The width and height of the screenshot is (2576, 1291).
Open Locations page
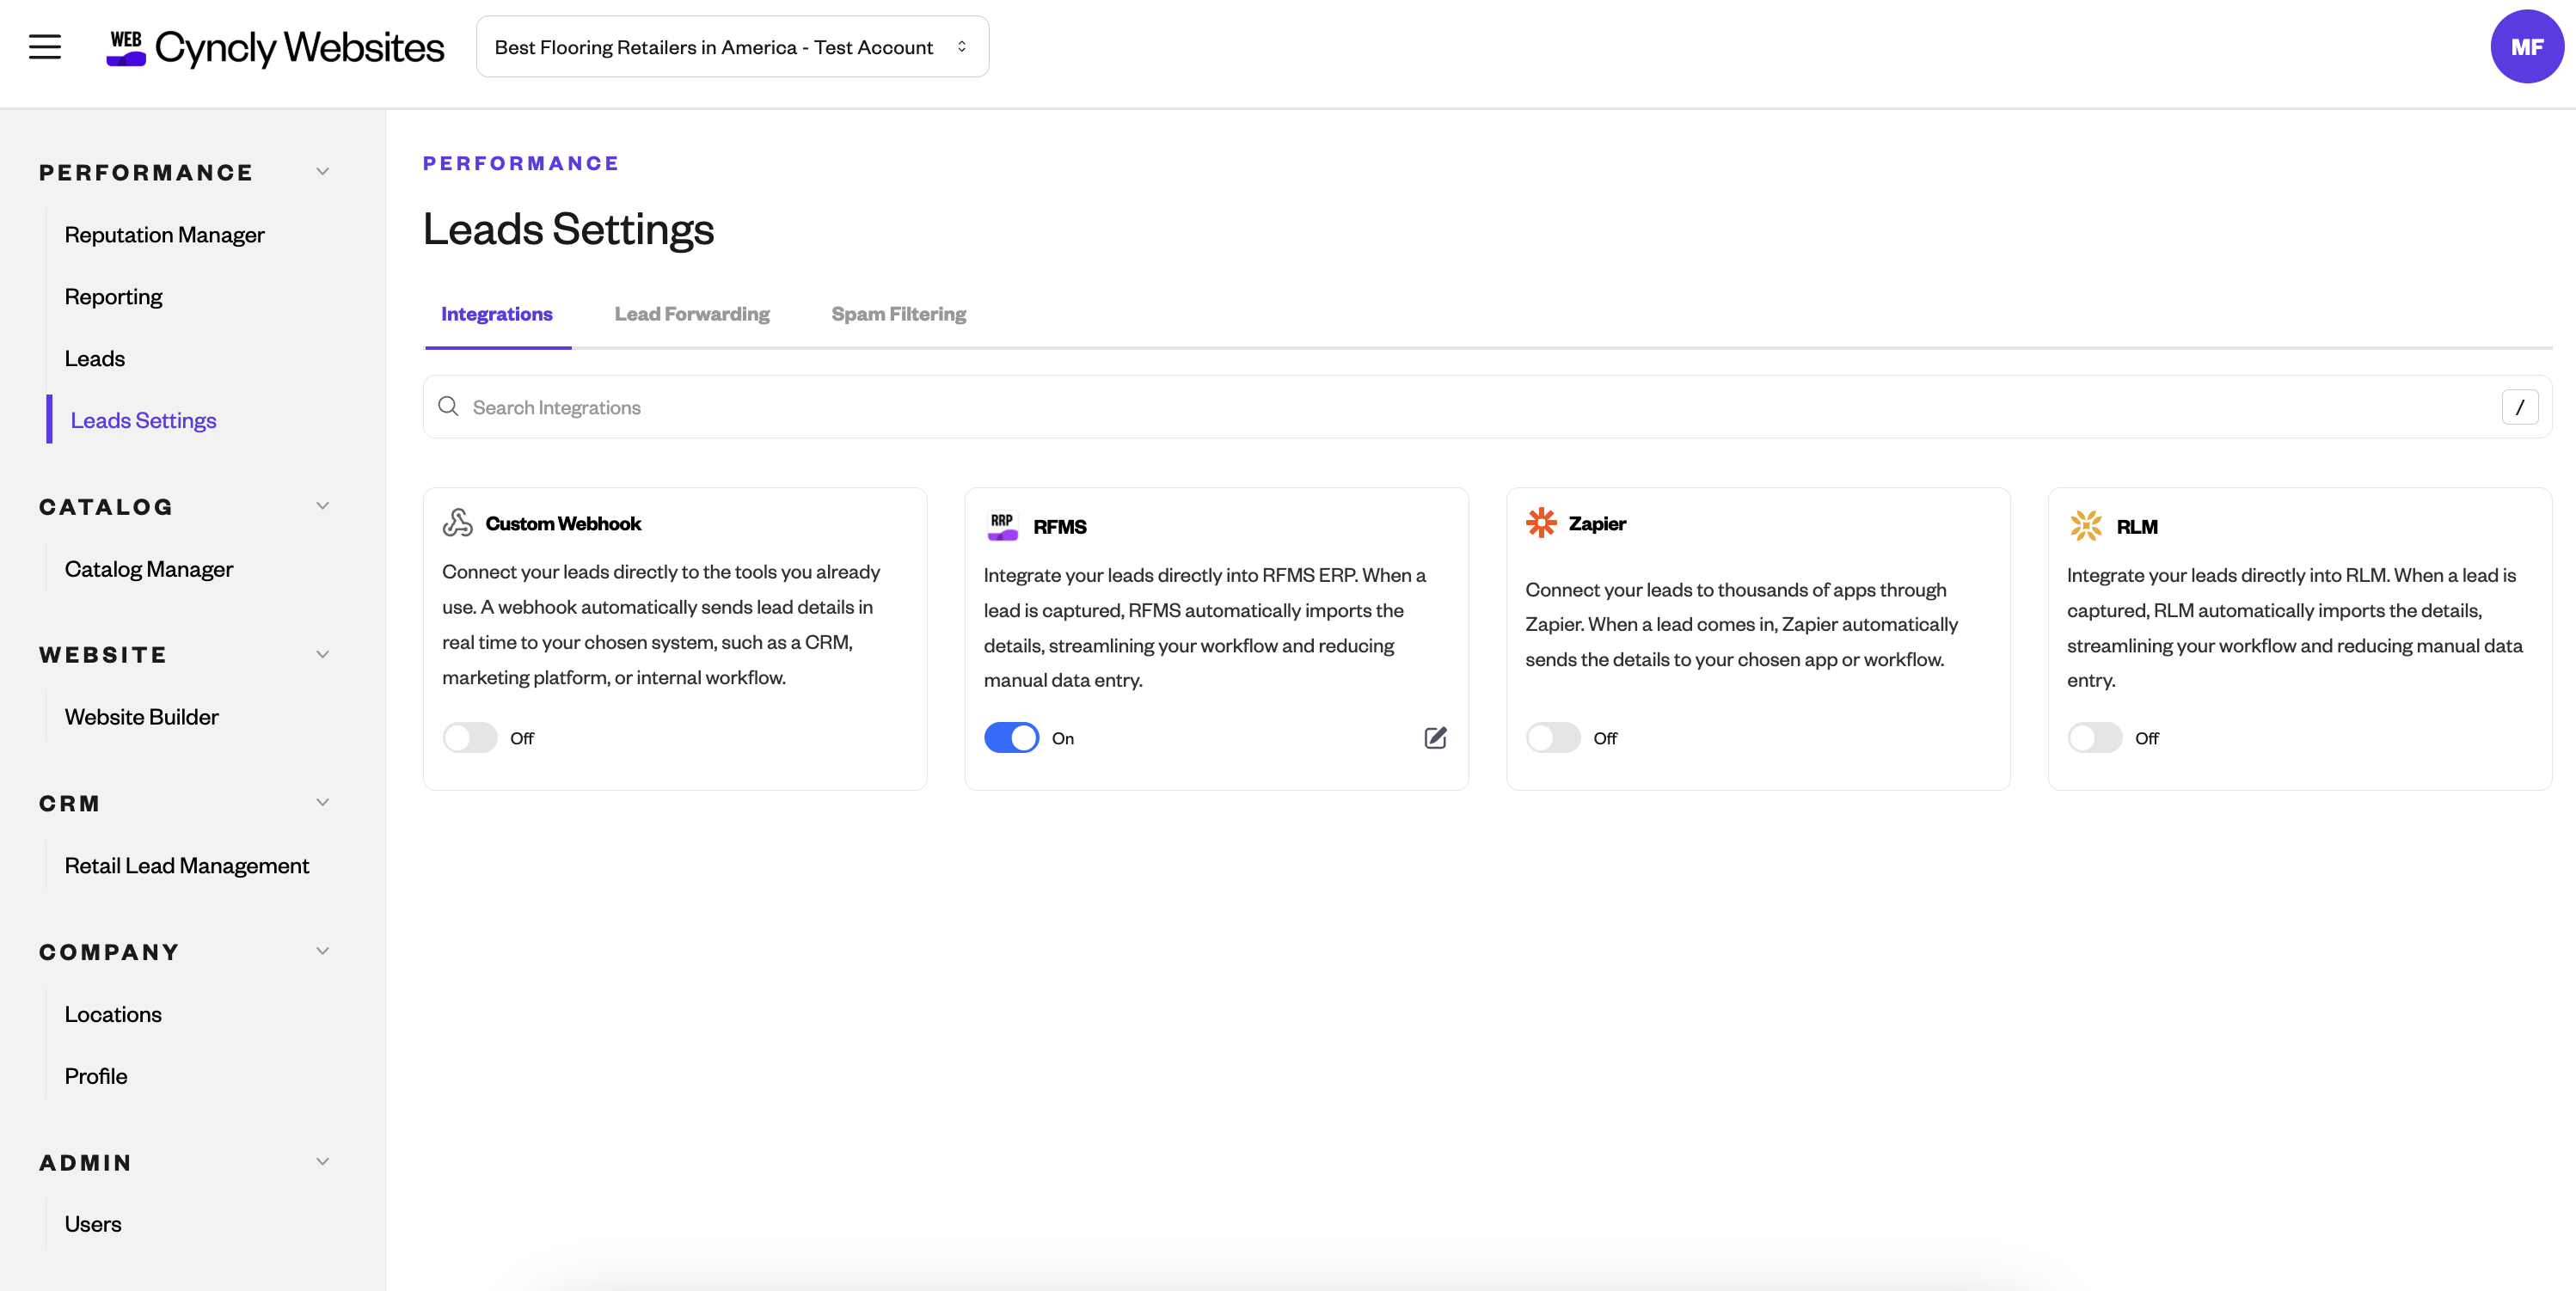click(113, 1014)
